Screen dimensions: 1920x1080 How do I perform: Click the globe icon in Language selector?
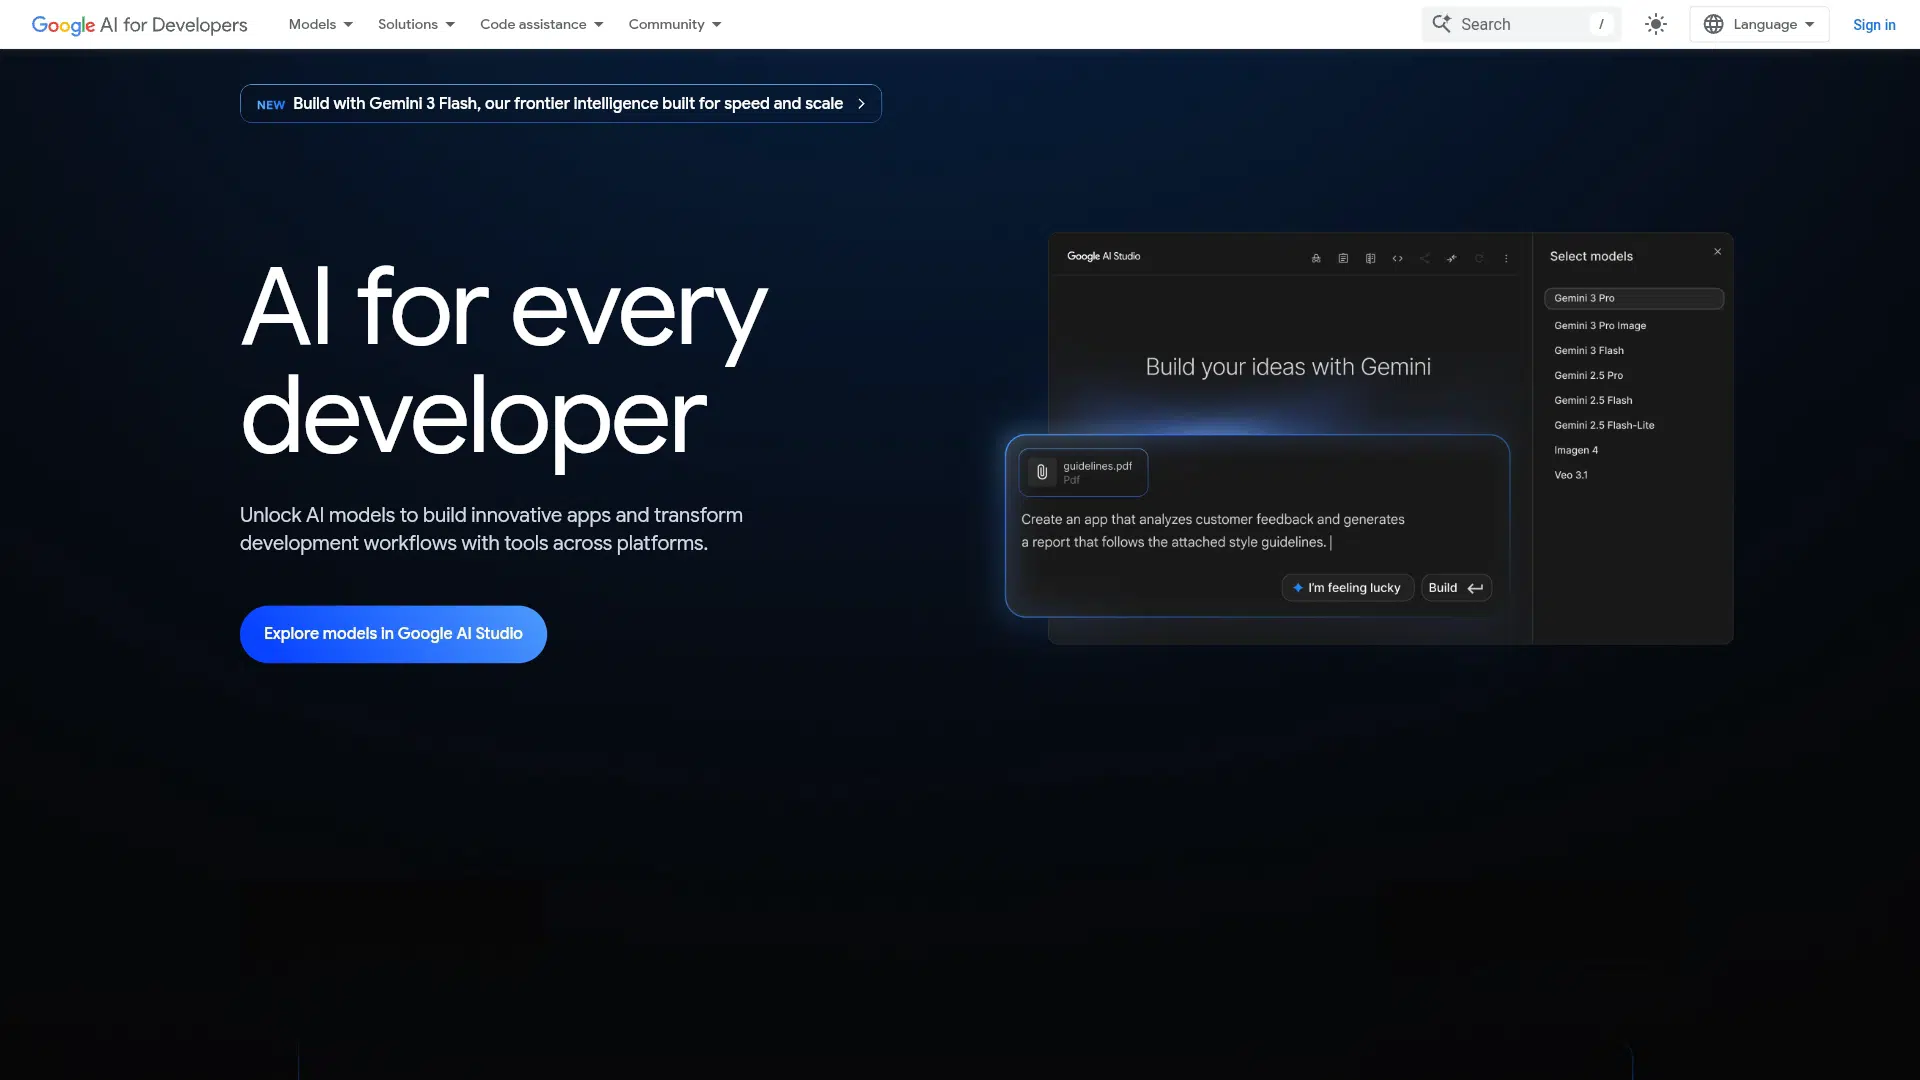tap(1713, 24)
